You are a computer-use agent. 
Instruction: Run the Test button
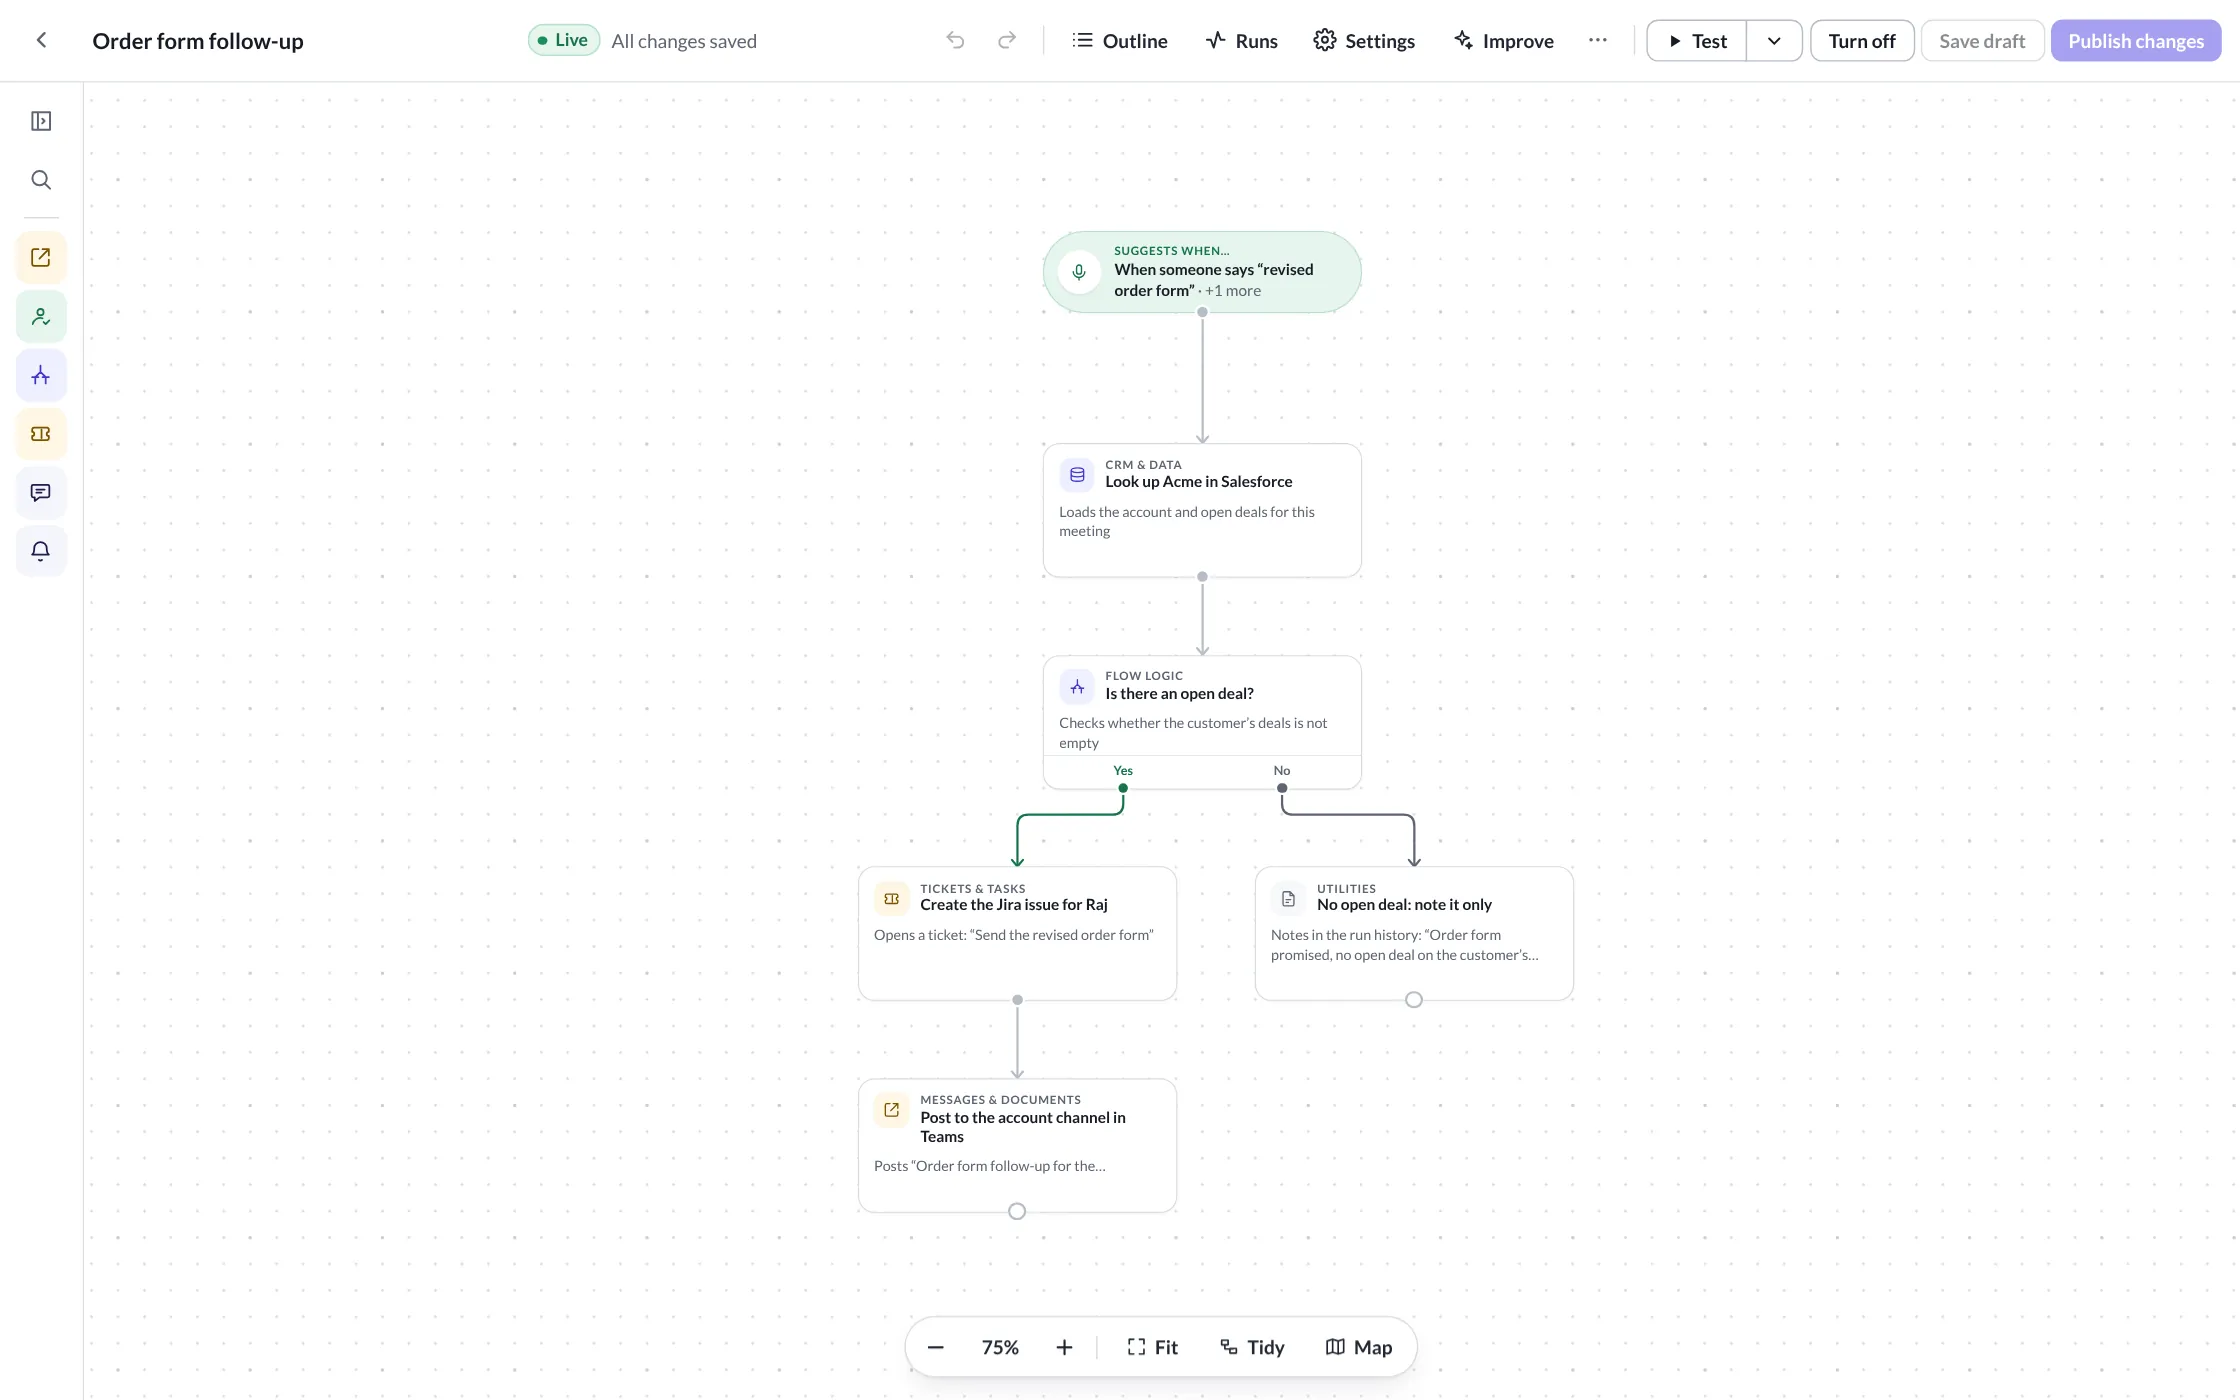point(1697,41)
